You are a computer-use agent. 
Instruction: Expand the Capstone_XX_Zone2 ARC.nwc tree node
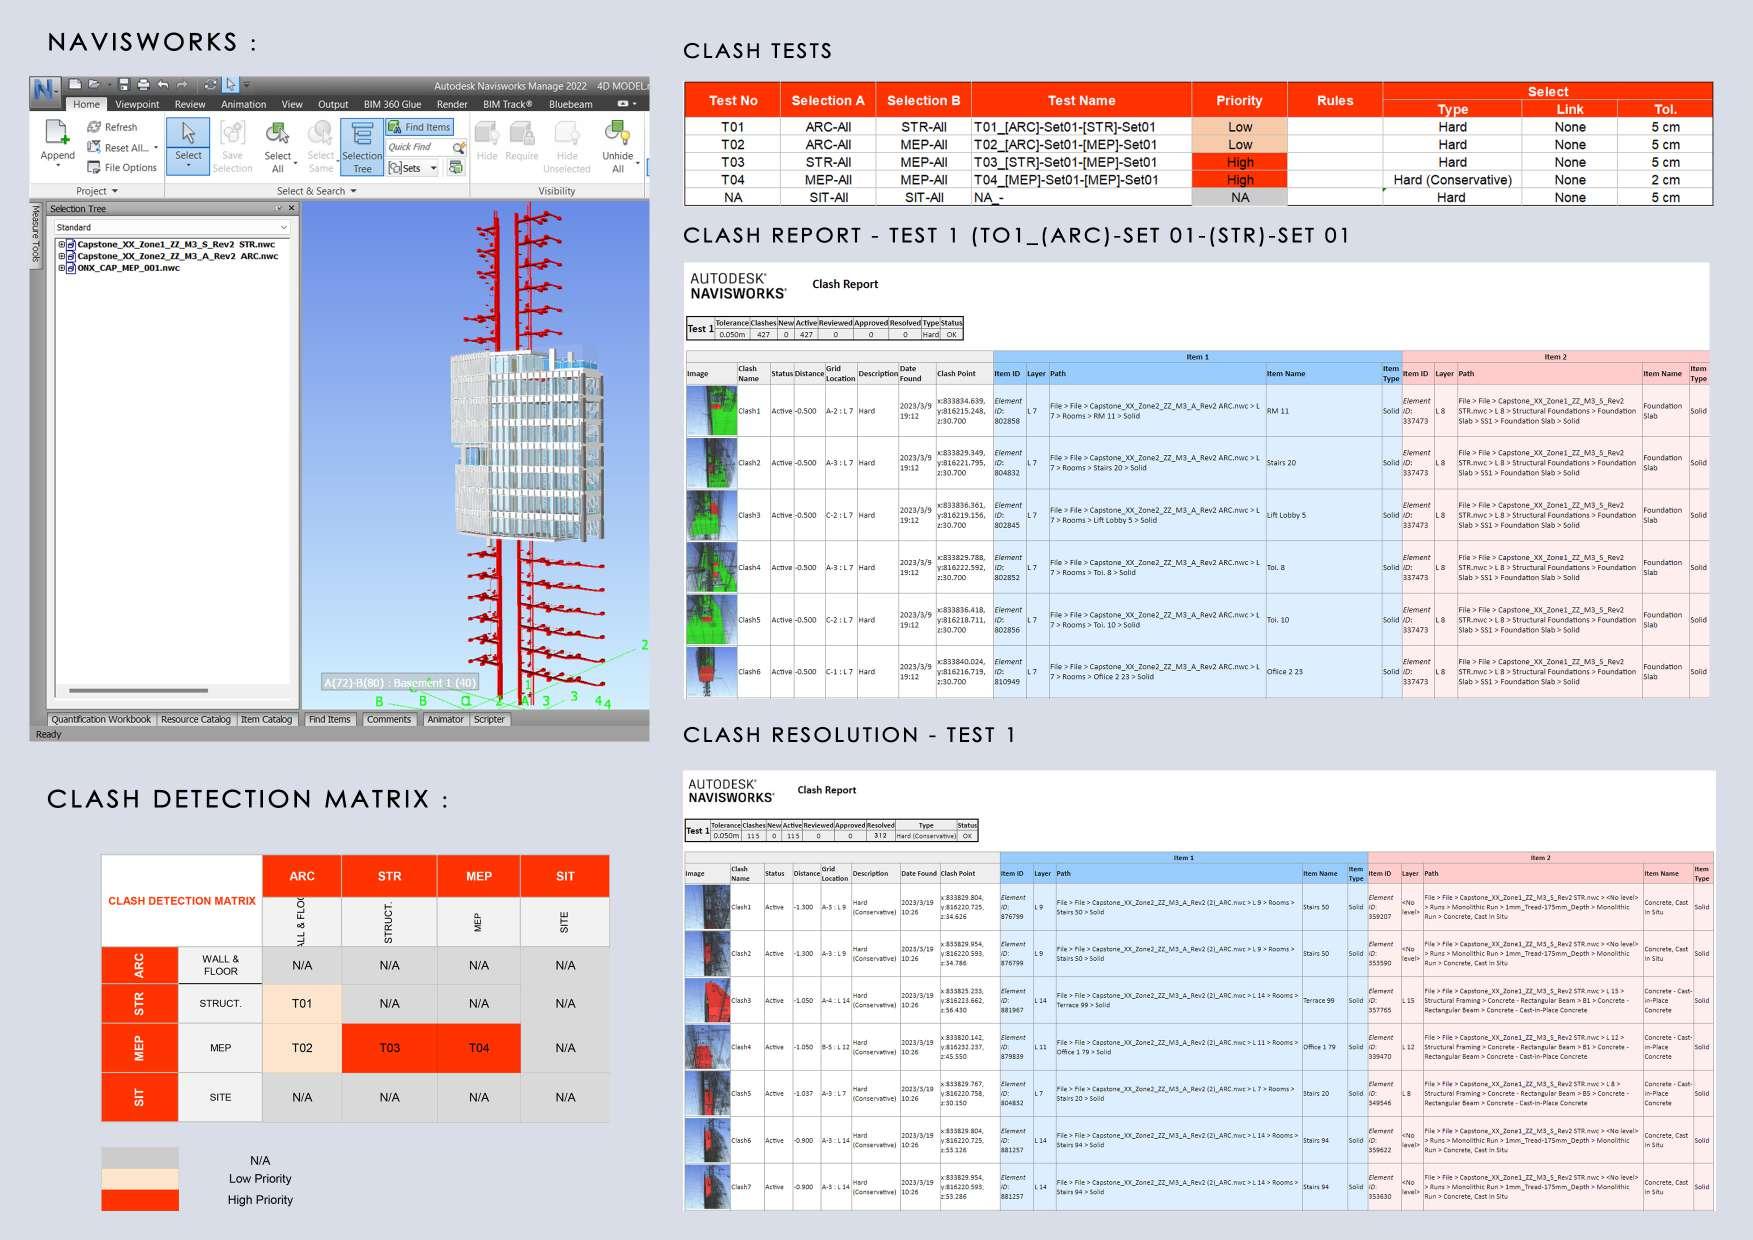(x=61, y=256)
